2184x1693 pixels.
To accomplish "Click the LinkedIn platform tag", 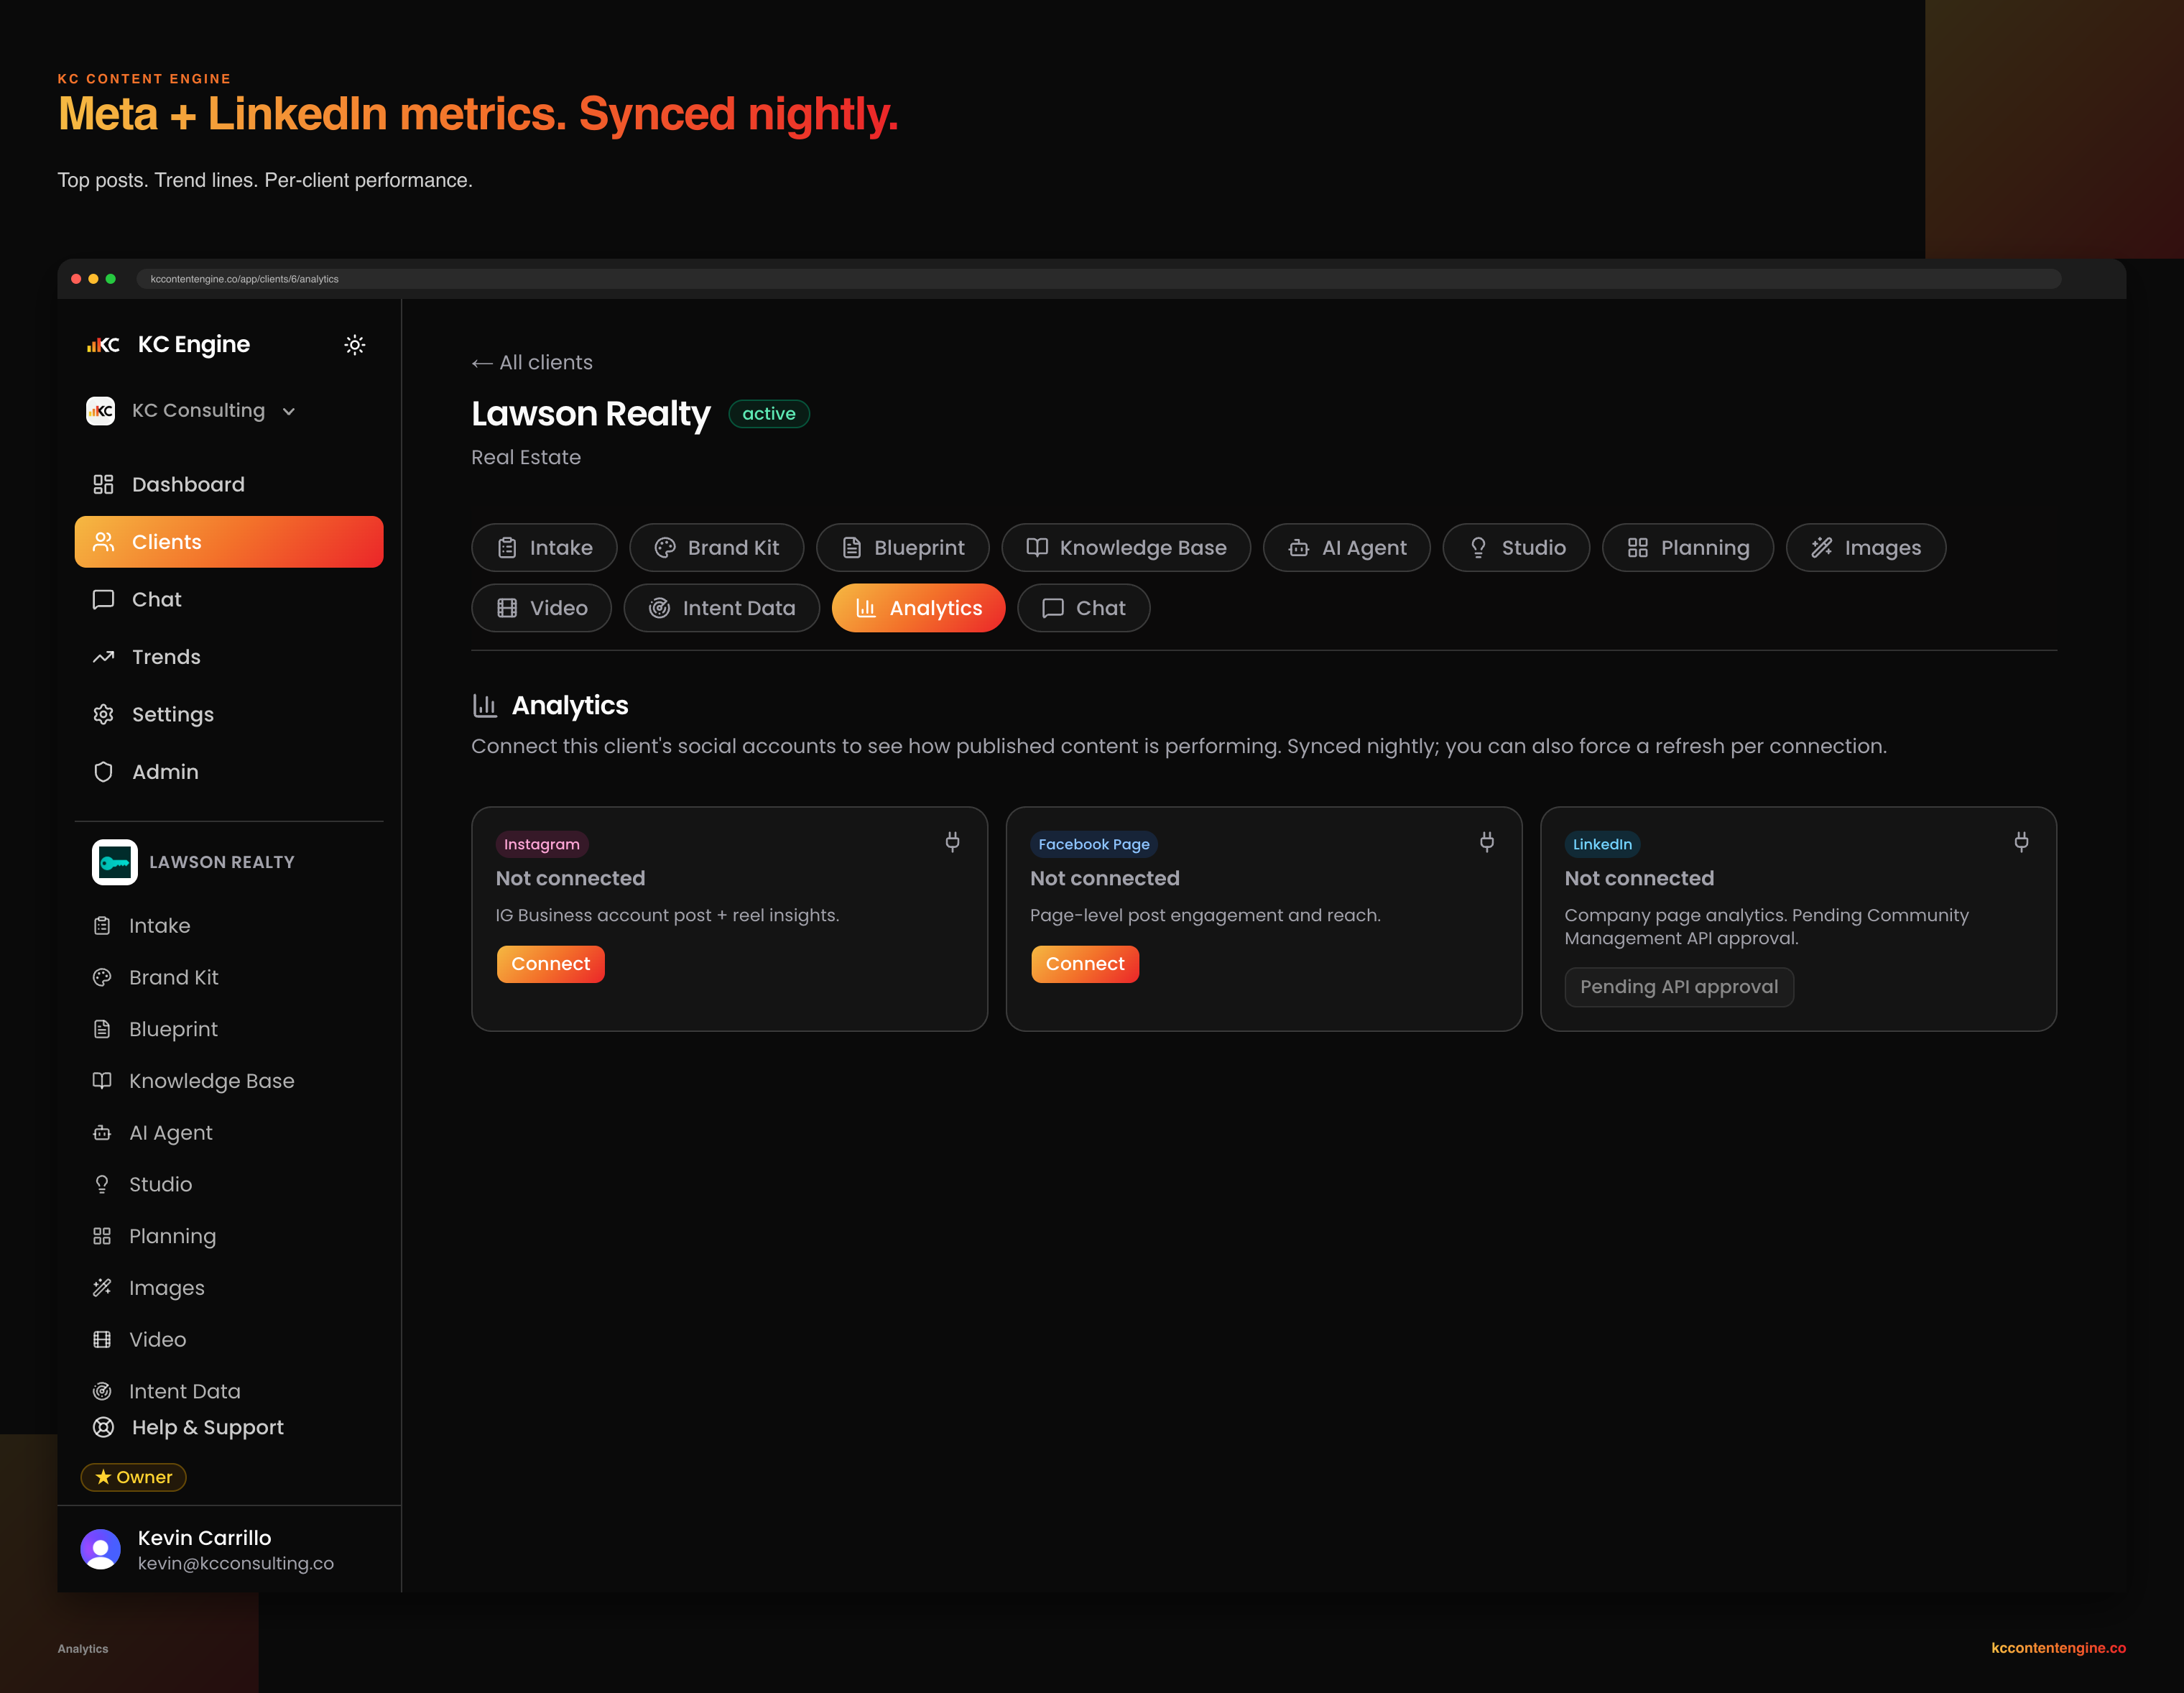I will (1602, 844).
